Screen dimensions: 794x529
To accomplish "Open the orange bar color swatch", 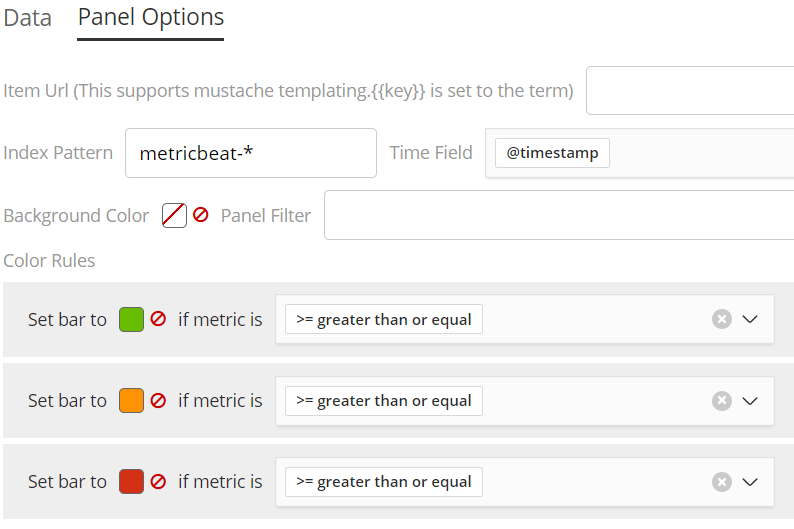I will click(x=131, y=400).
